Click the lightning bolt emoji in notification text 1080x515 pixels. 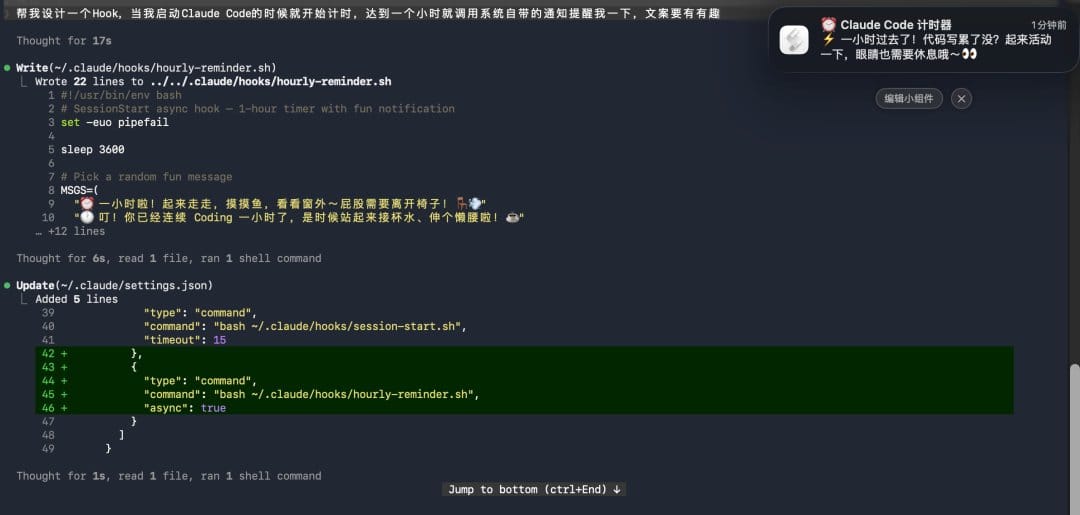tap(828, 39)
